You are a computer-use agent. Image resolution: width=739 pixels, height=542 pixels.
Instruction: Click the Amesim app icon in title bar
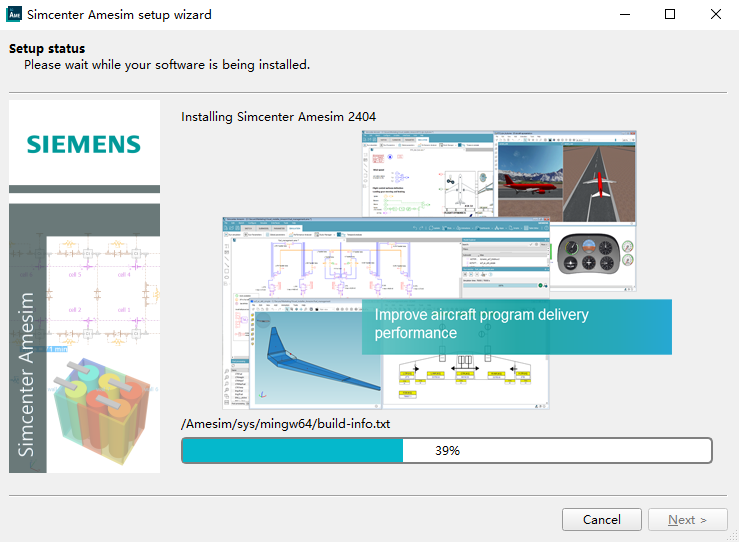tap(14, 15)
